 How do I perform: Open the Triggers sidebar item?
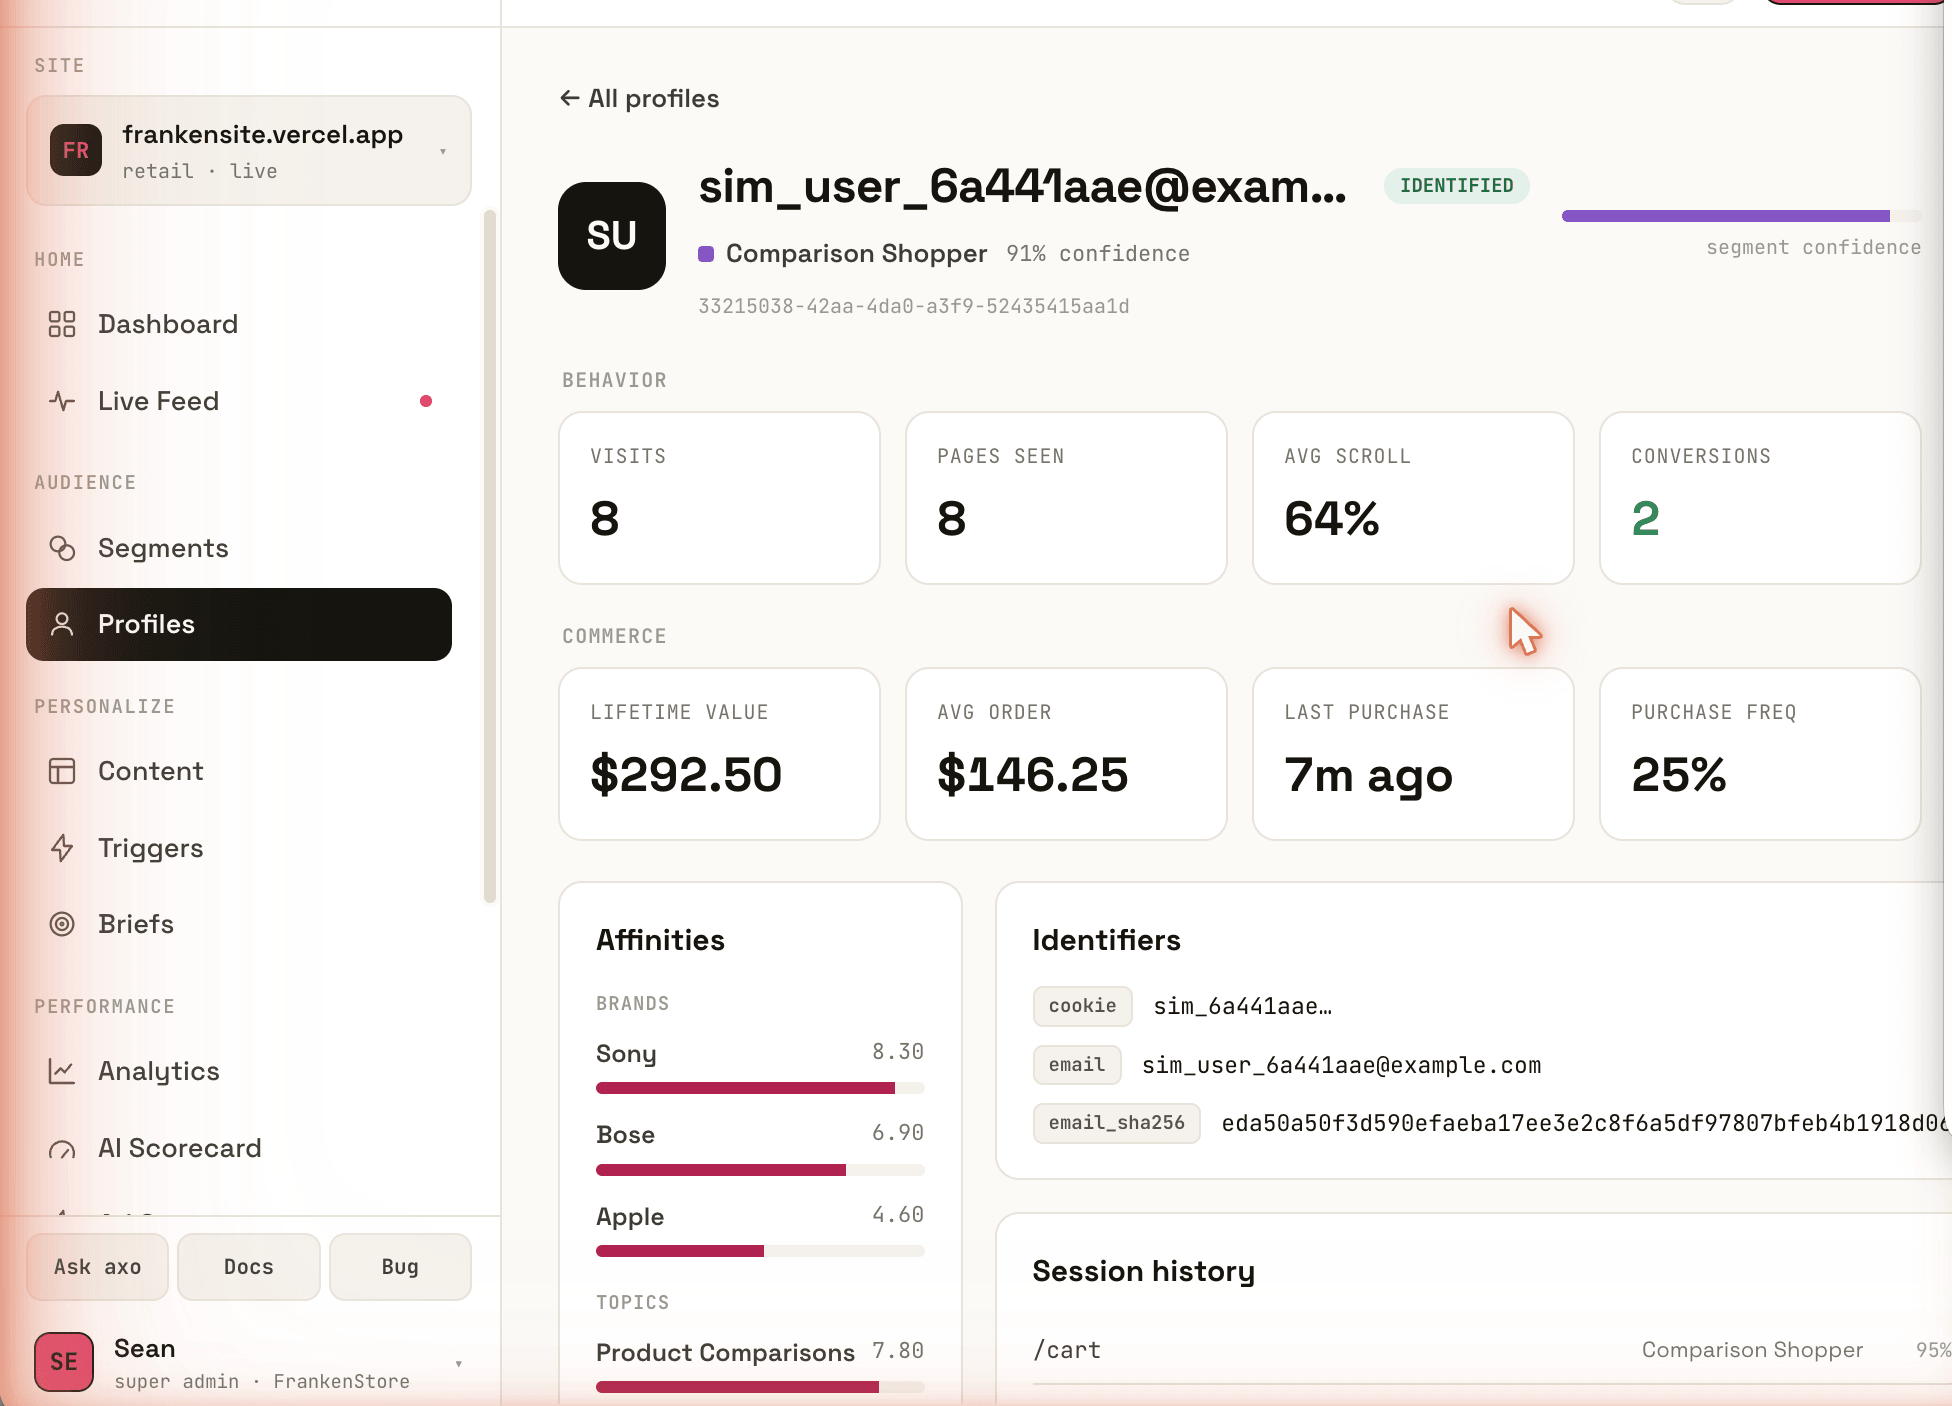(x=239, y=848)
